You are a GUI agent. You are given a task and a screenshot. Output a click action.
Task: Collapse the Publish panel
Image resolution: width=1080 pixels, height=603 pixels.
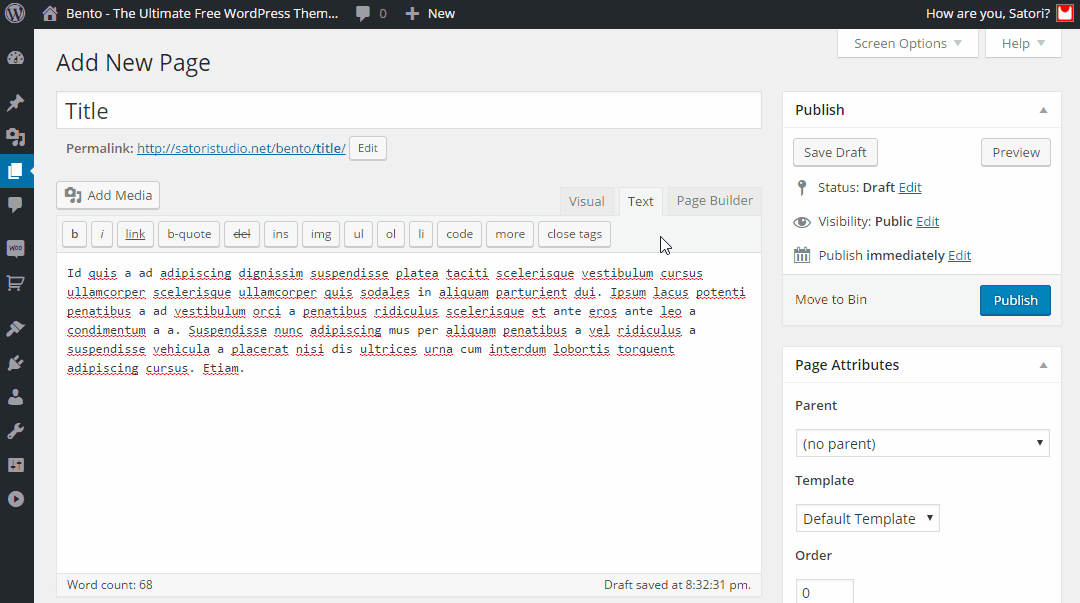coord(1043,110)
